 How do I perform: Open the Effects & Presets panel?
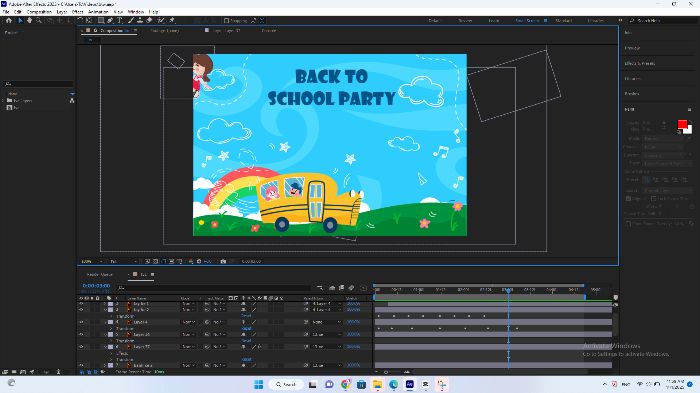coord(640,63)
